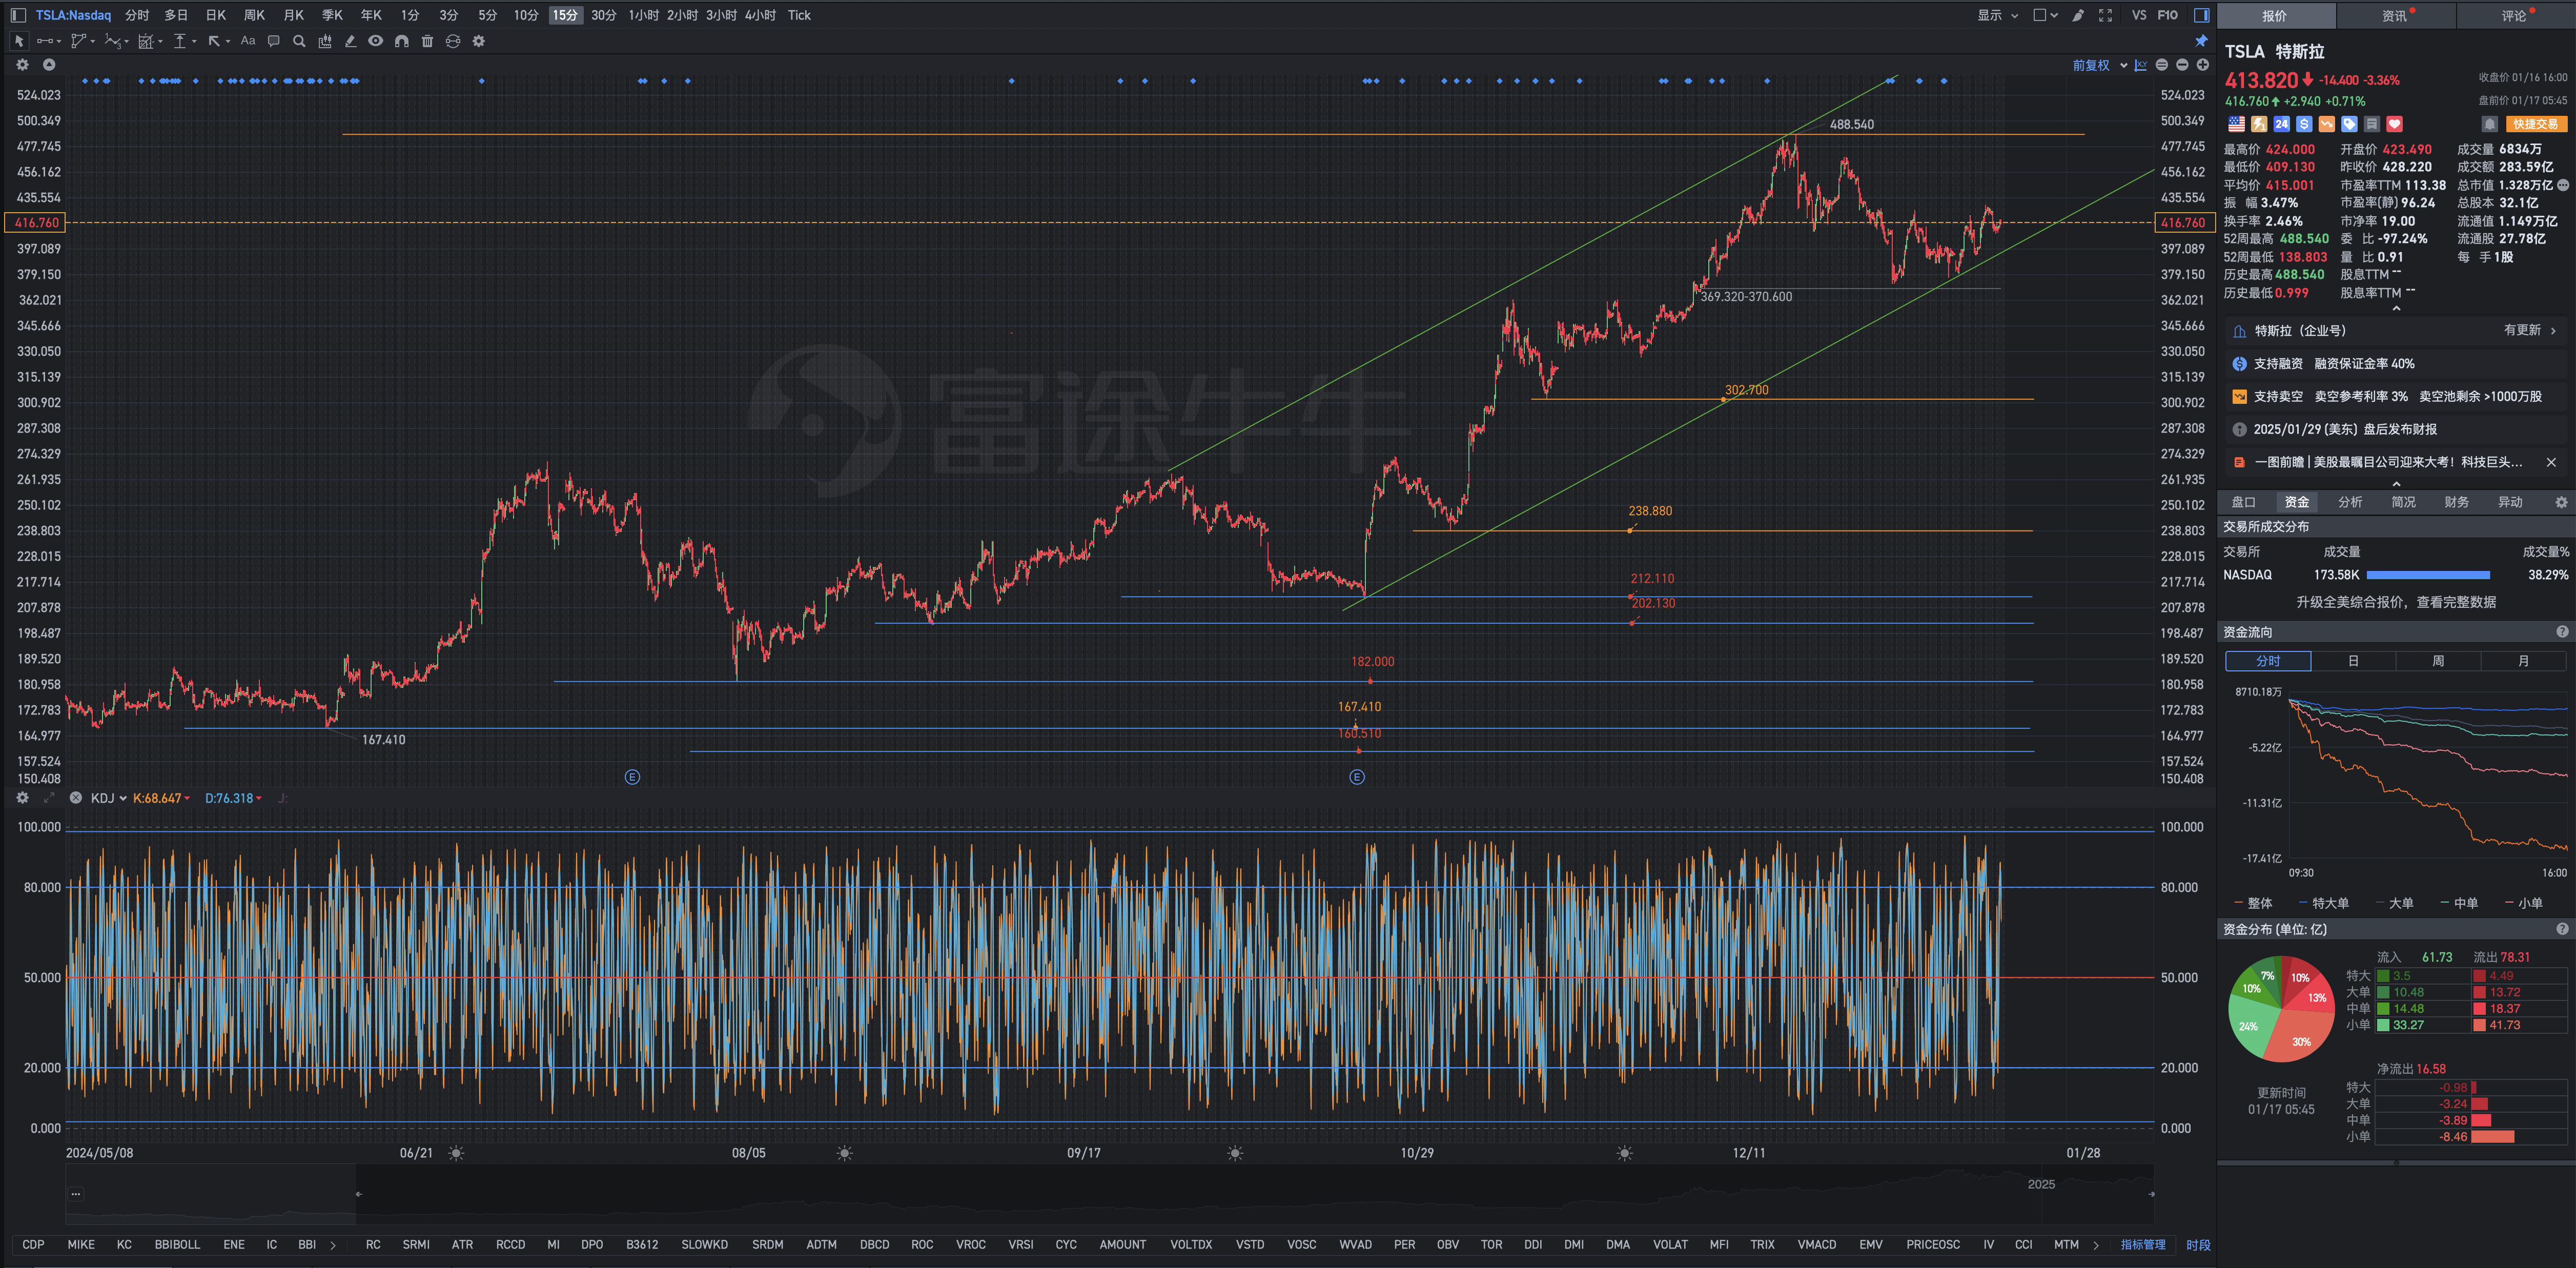The height and width of the screenshot is (1268, 2576).
Task: Maximize the KDJ indicator panel
Action: (49, 798)
